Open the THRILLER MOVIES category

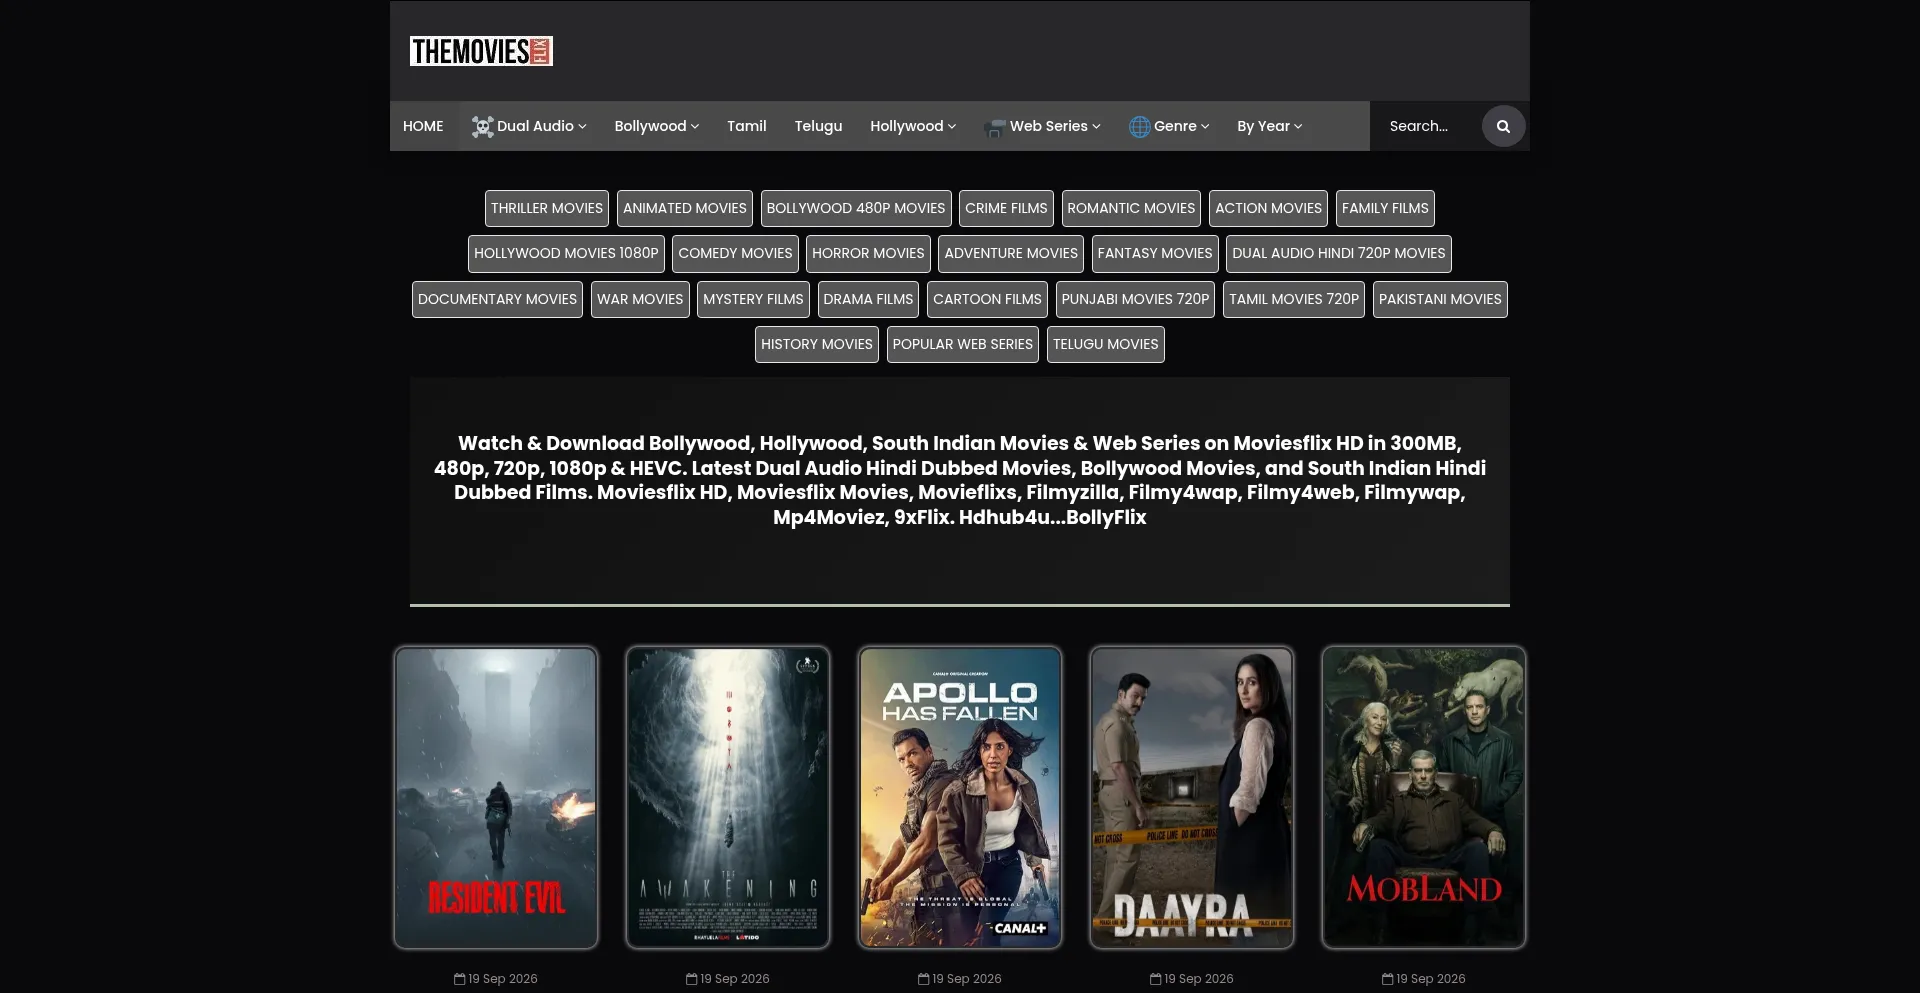click(547, 208)
